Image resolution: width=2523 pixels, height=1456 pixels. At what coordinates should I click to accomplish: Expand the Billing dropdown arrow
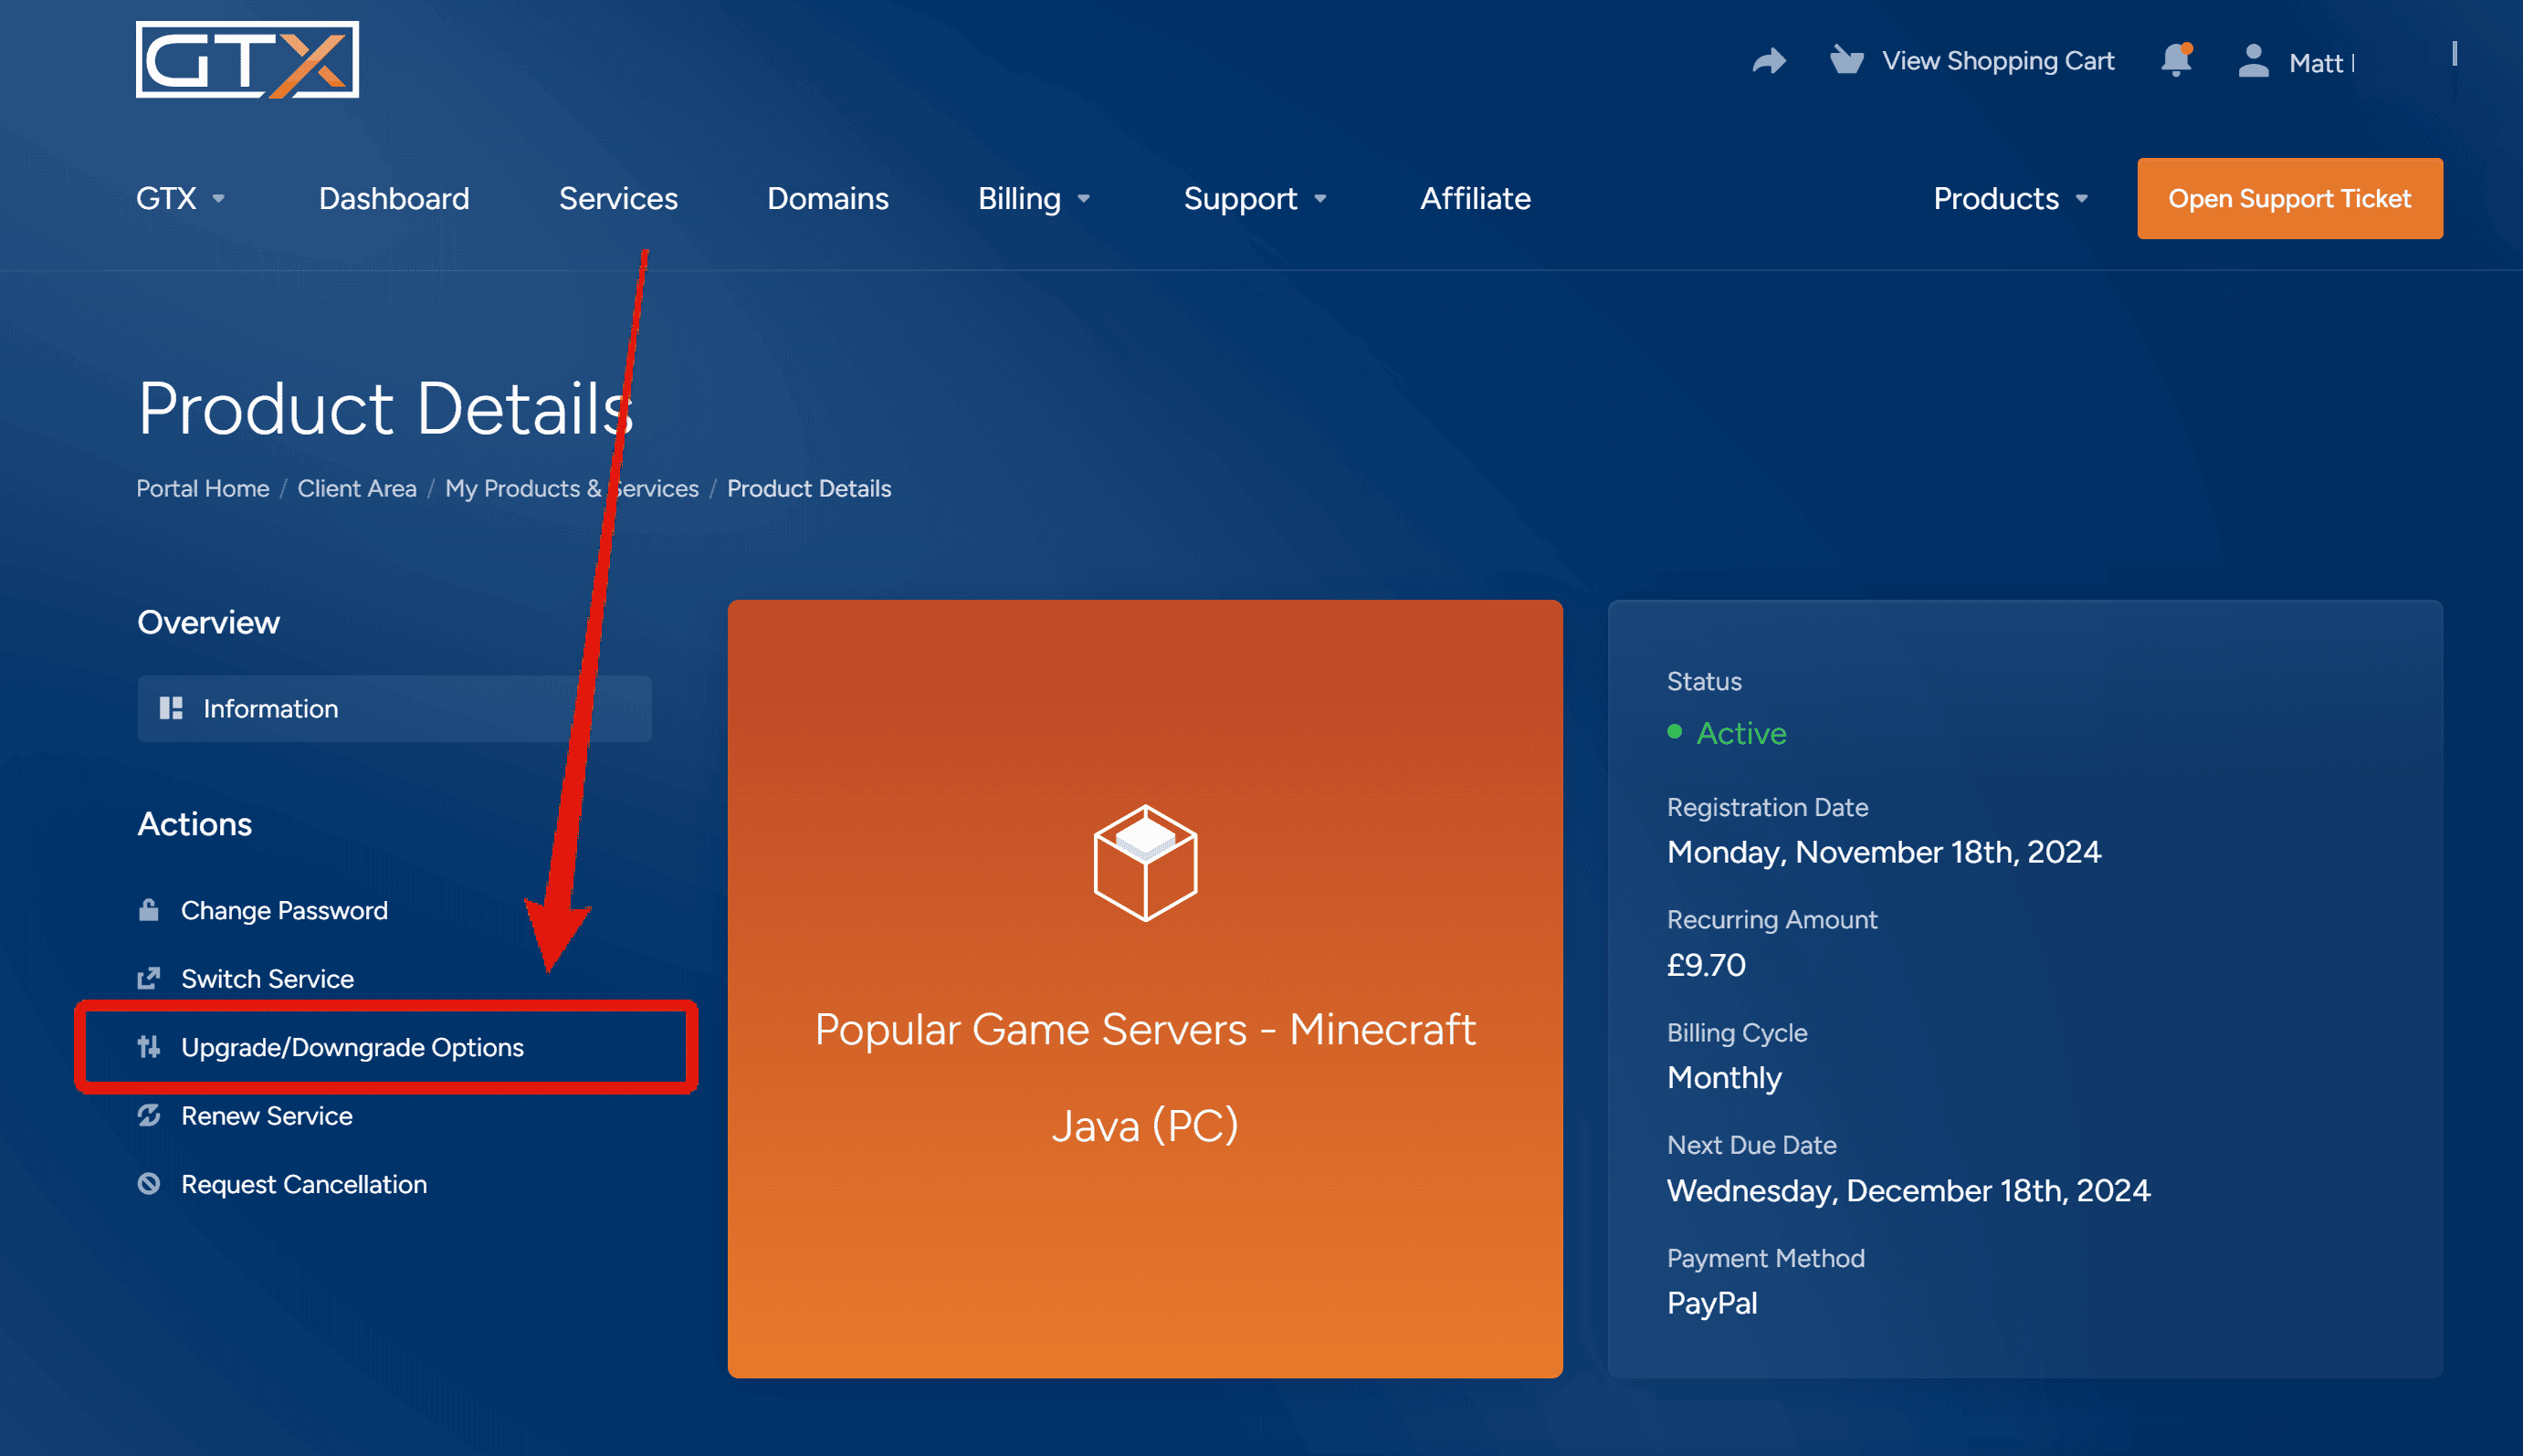1084,199
